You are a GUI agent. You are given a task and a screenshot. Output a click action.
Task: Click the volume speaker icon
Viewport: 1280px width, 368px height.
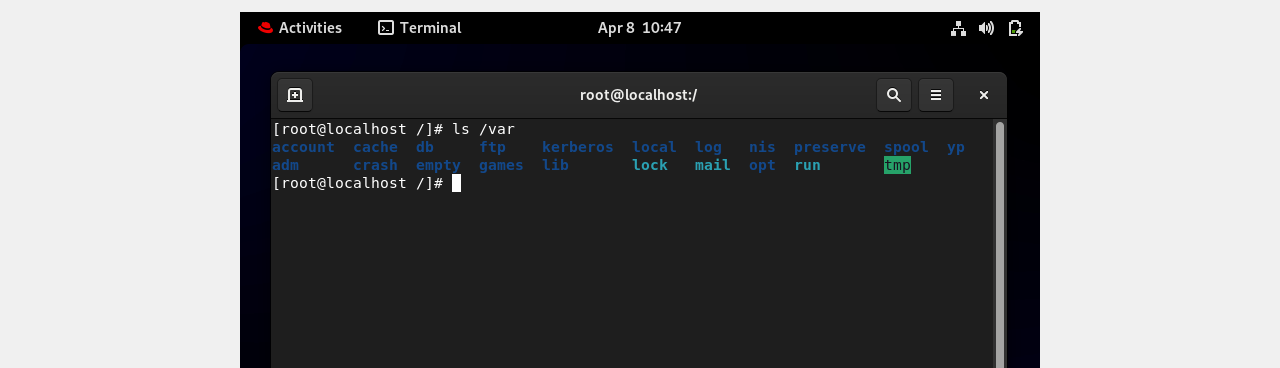(x=986, y=28)
